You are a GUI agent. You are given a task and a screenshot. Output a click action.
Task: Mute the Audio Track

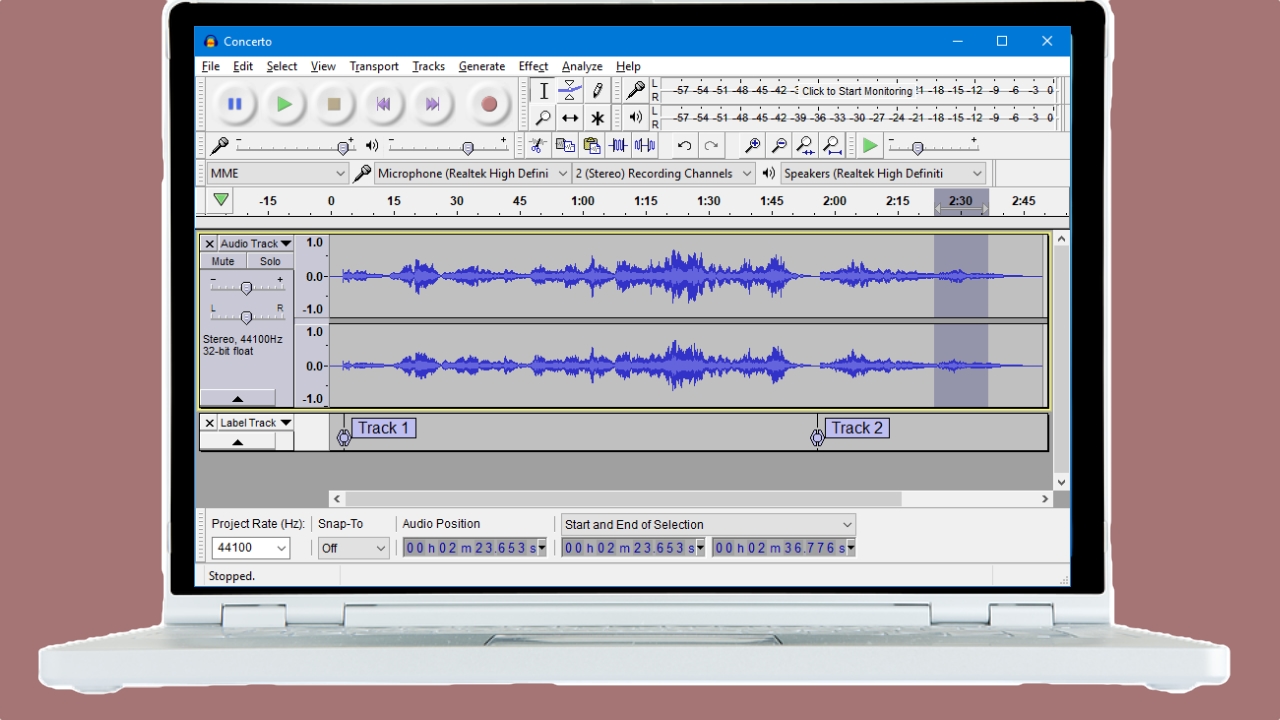221,260
